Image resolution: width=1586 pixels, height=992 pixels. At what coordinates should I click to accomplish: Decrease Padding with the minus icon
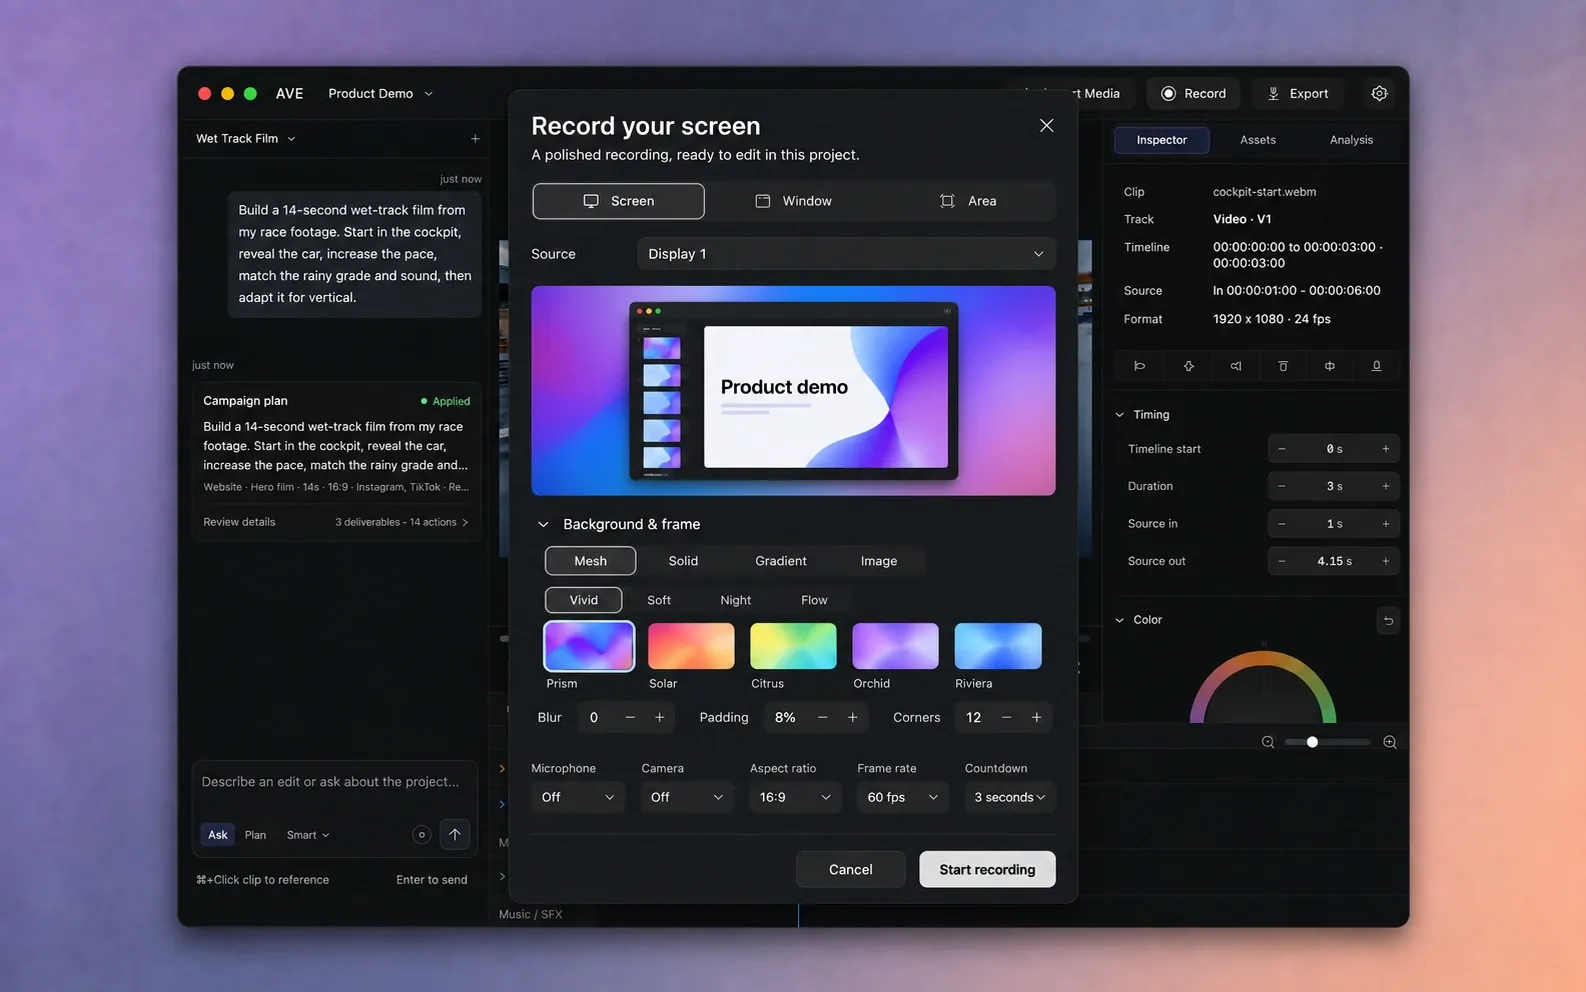tap(823, 717)
